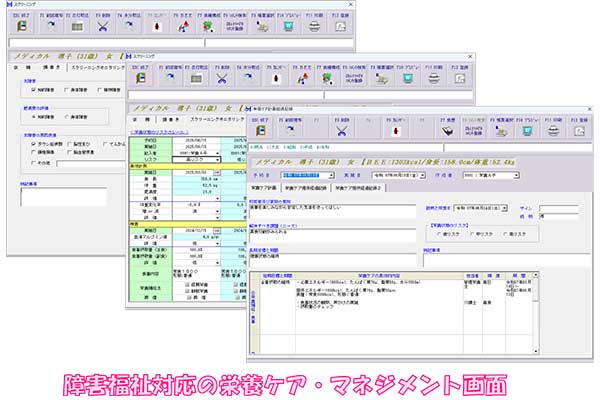
Task: Click F6 colored arrows icon in back window
Action: [x=183, y=26]
